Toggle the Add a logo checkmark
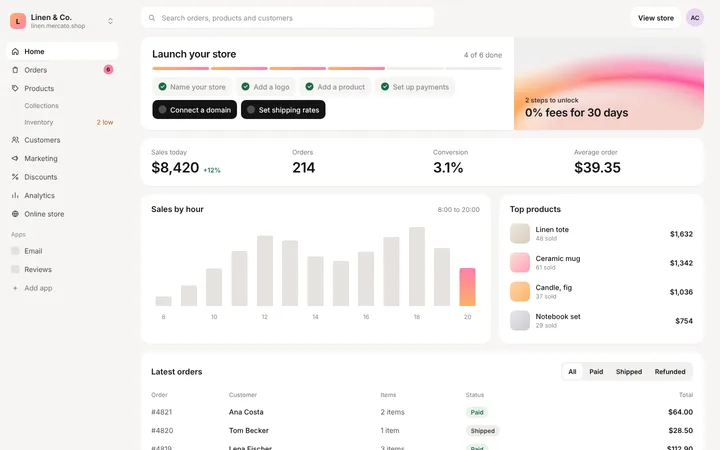This screenshot has width=720, height=450. pos(245,86)
